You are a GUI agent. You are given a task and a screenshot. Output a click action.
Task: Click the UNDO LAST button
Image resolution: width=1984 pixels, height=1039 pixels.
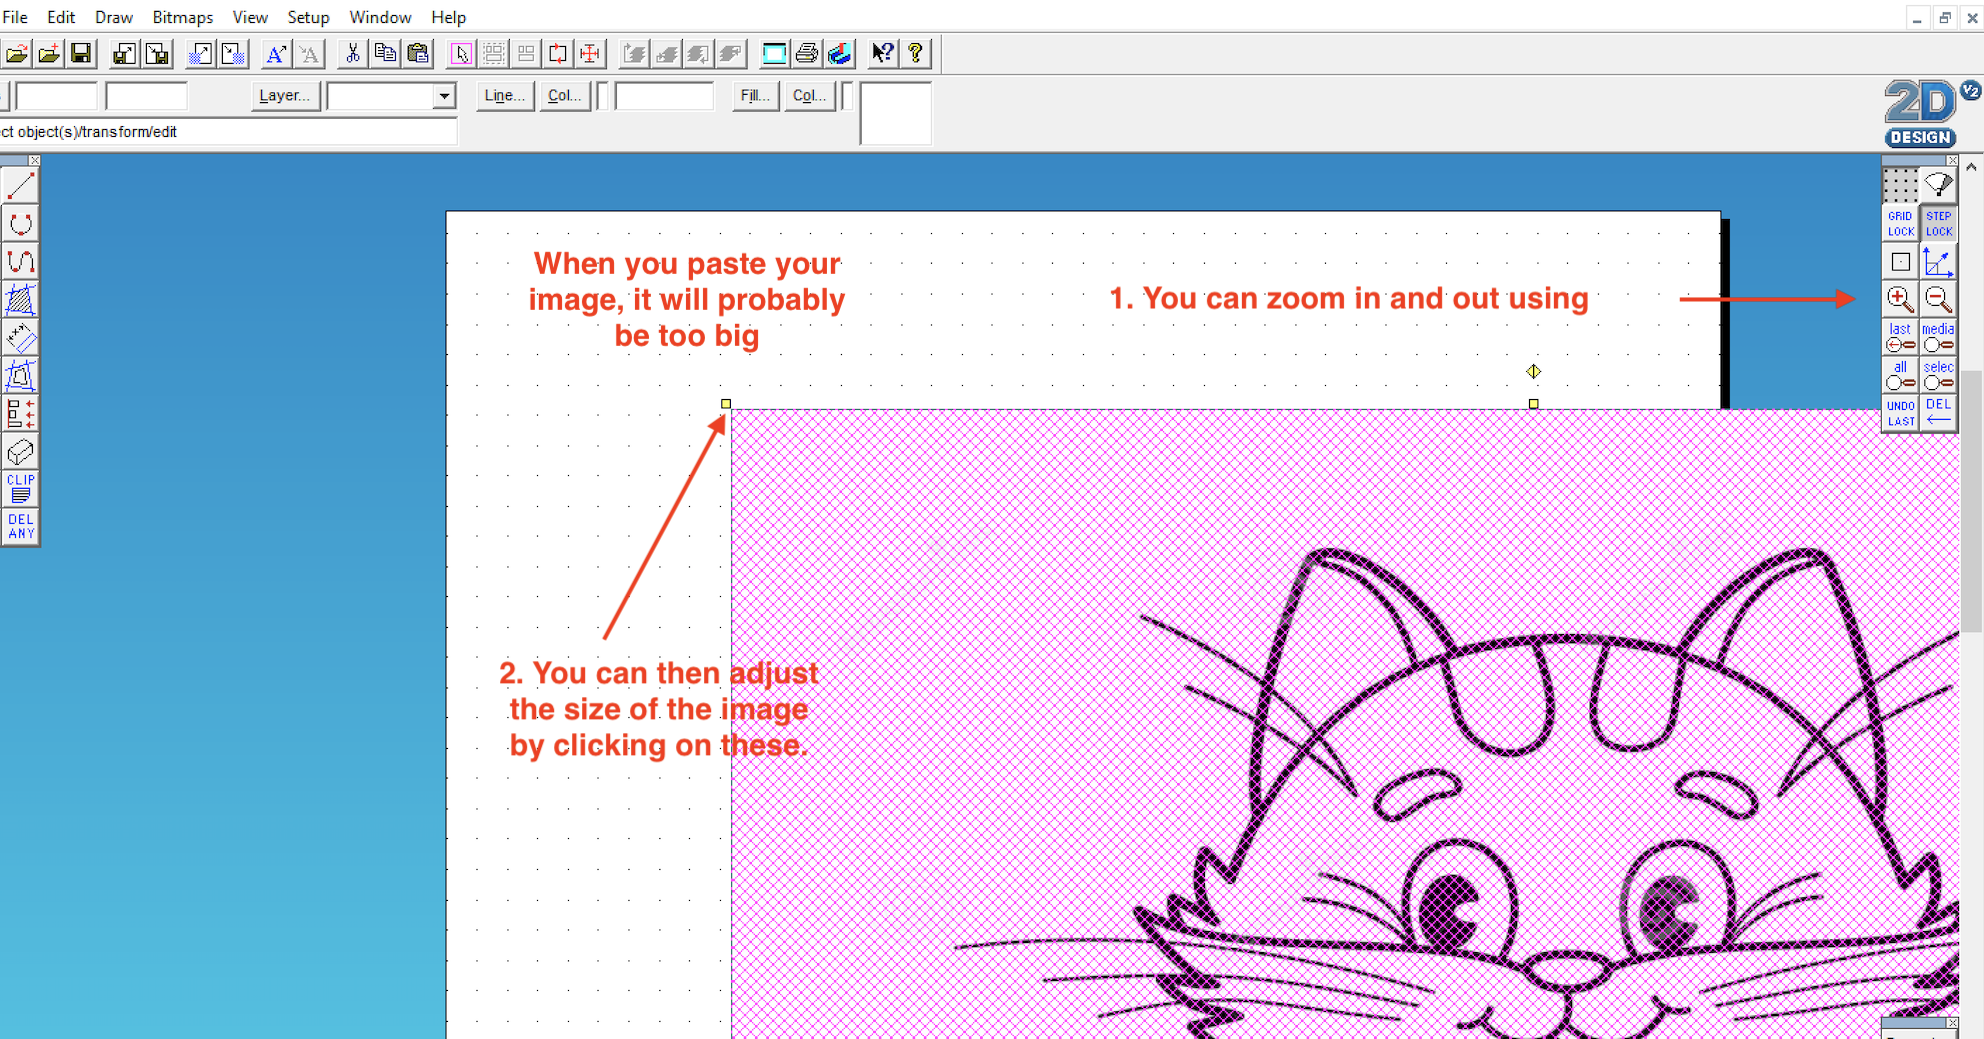(x=1900, y=413)
